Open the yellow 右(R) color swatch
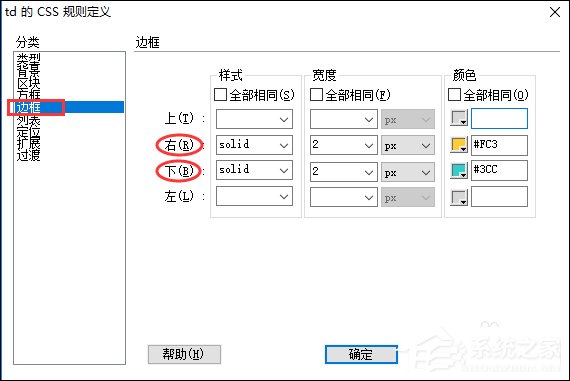Screen dimensions: 570x381 pos(459,145)
